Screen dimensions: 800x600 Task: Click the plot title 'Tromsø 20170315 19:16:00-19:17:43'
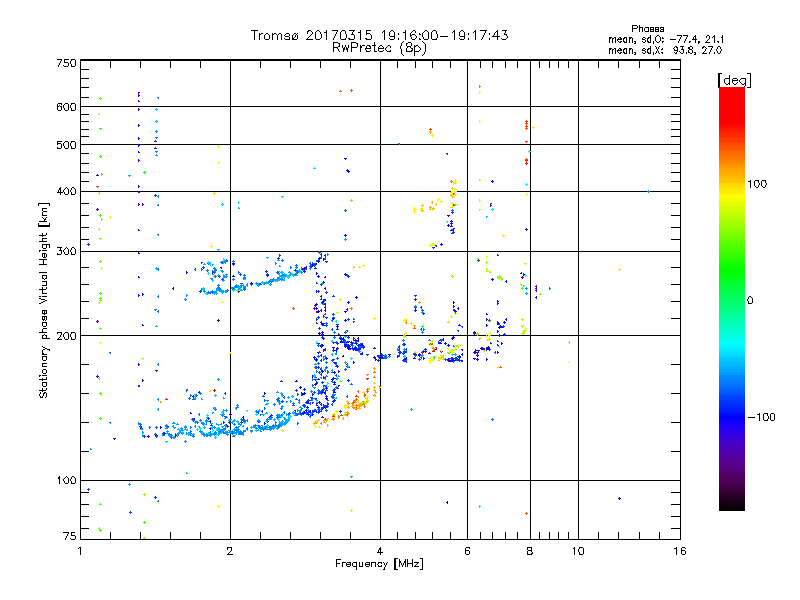pos(379,35)
